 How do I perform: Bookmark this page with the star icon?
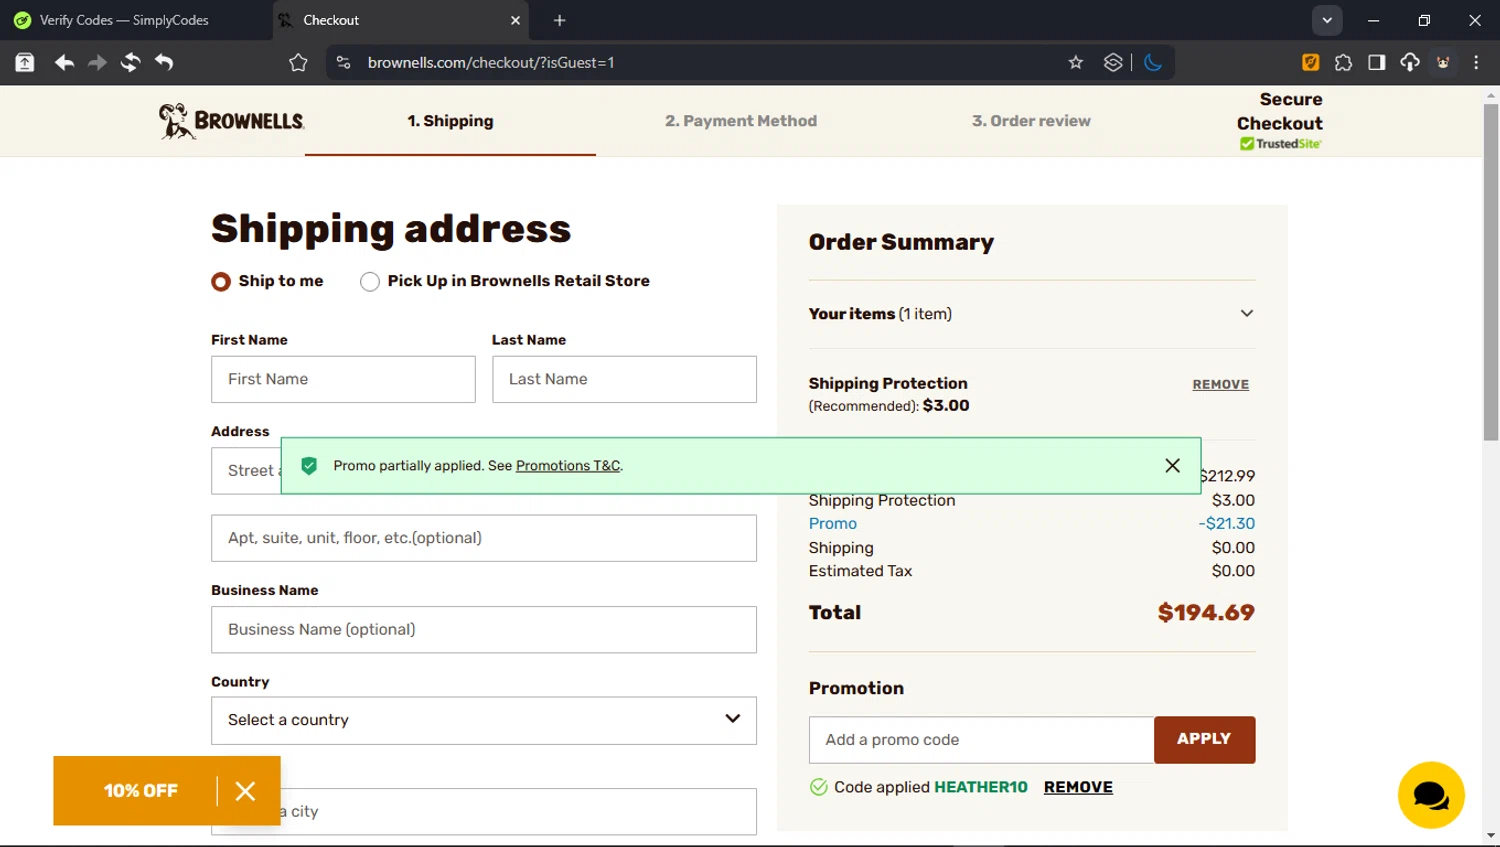1075,62
